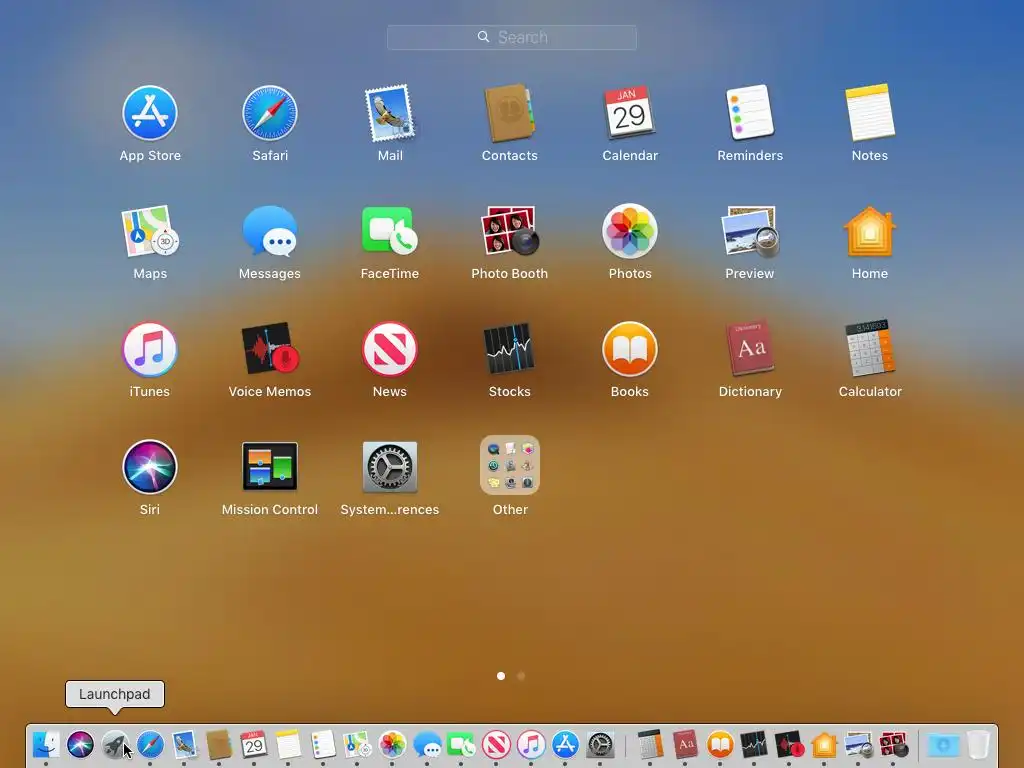The width and height of the screenshot is (1024, 768).
Task: Launch Photo Booth from the Launchpad grid
Action: [x=509, y=231]
